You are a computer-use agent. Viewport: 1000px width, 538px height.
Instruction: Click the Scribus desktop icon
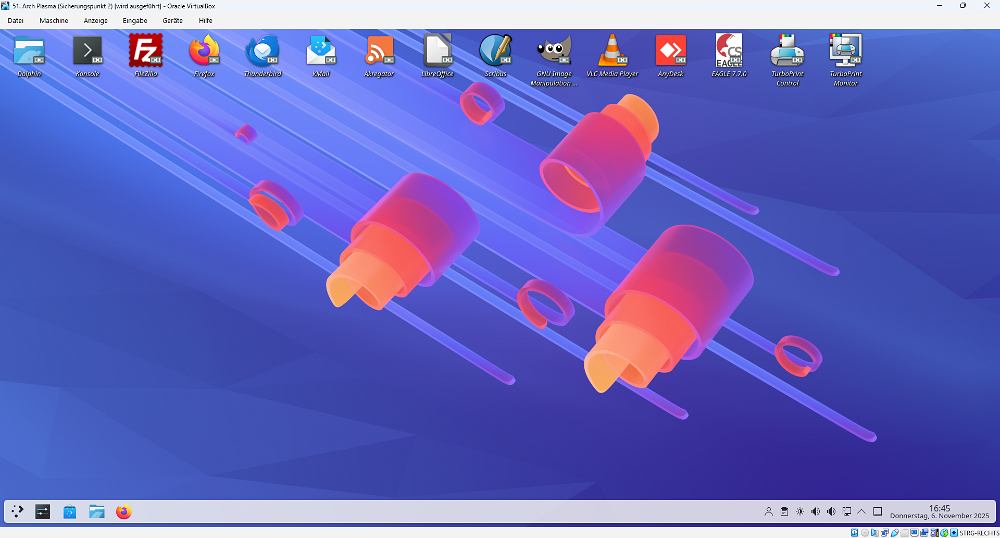click(x=495, y=50)
